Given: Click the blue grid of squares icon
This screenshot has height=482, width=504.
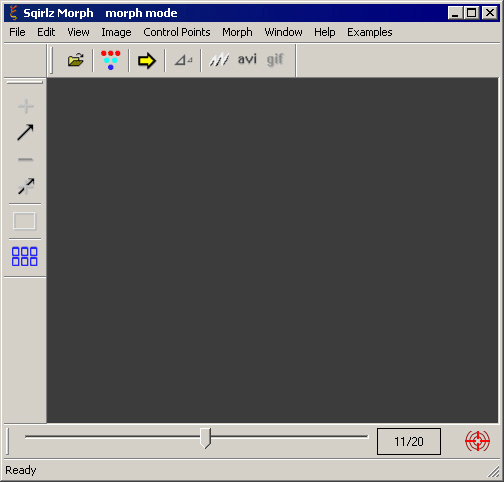Looking at the screenshot, I should pyautogui.click(x=25, y=256).
